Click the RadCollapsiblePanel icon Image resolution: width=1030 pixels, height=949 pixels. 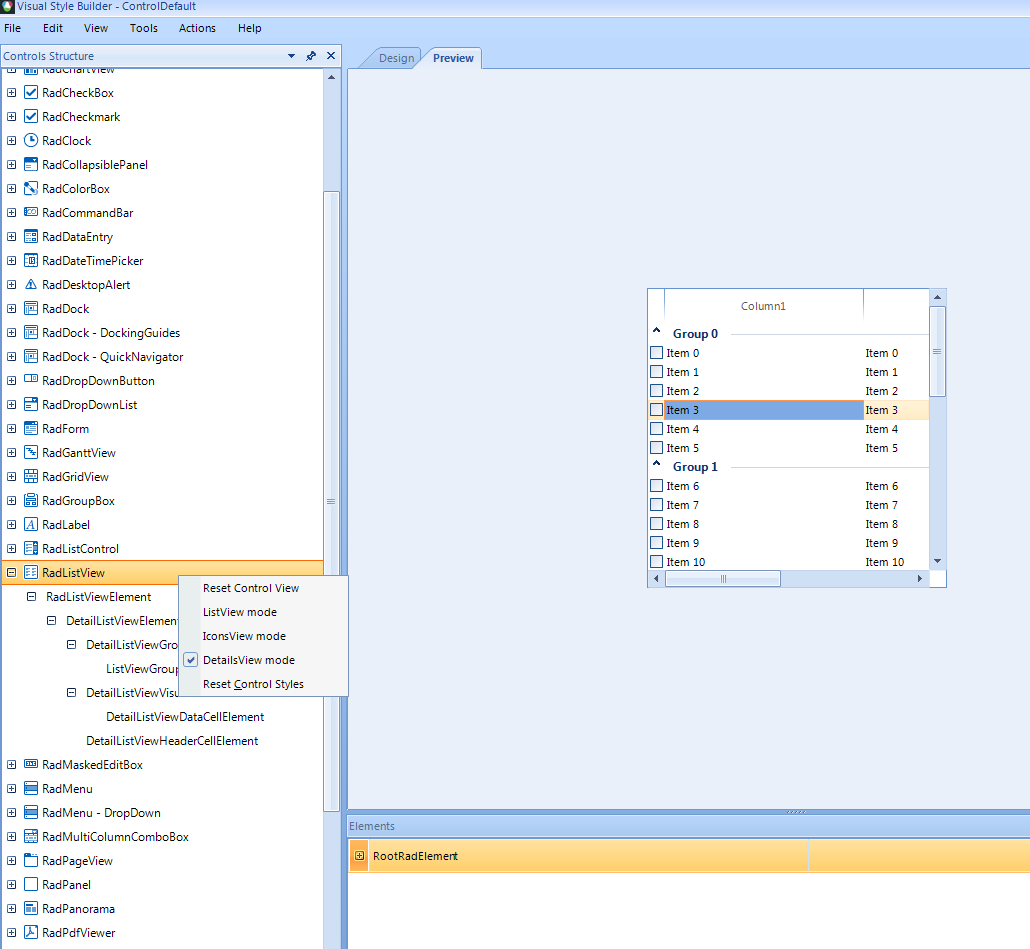(x=31, y=165)
